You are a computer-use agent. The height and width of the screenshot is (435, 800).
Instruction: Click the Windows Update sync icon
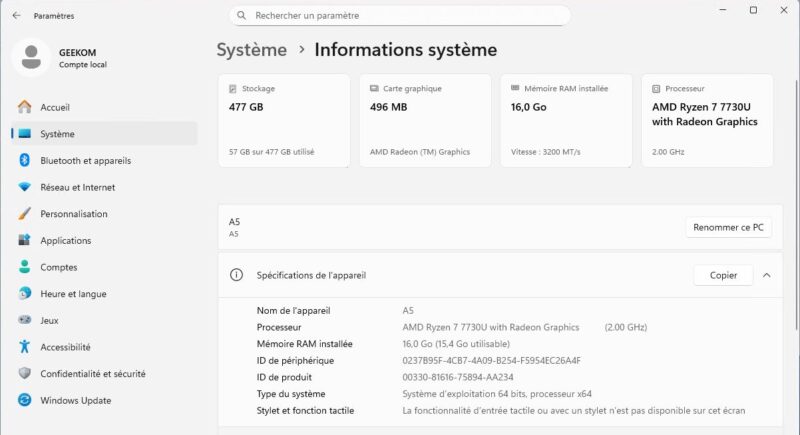pos(24,400)
